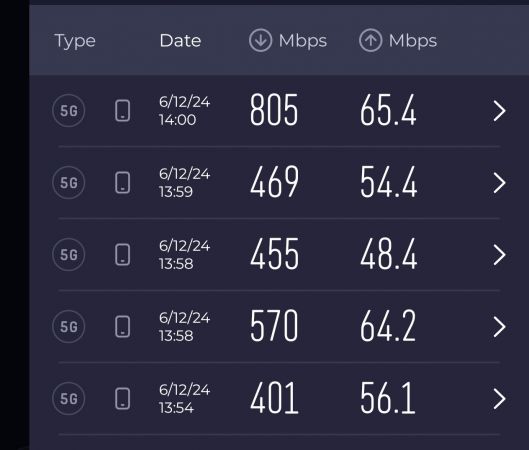529x450 pixels.
Task: Select the 65.4 upload speed value
Action: click(388, 110)
